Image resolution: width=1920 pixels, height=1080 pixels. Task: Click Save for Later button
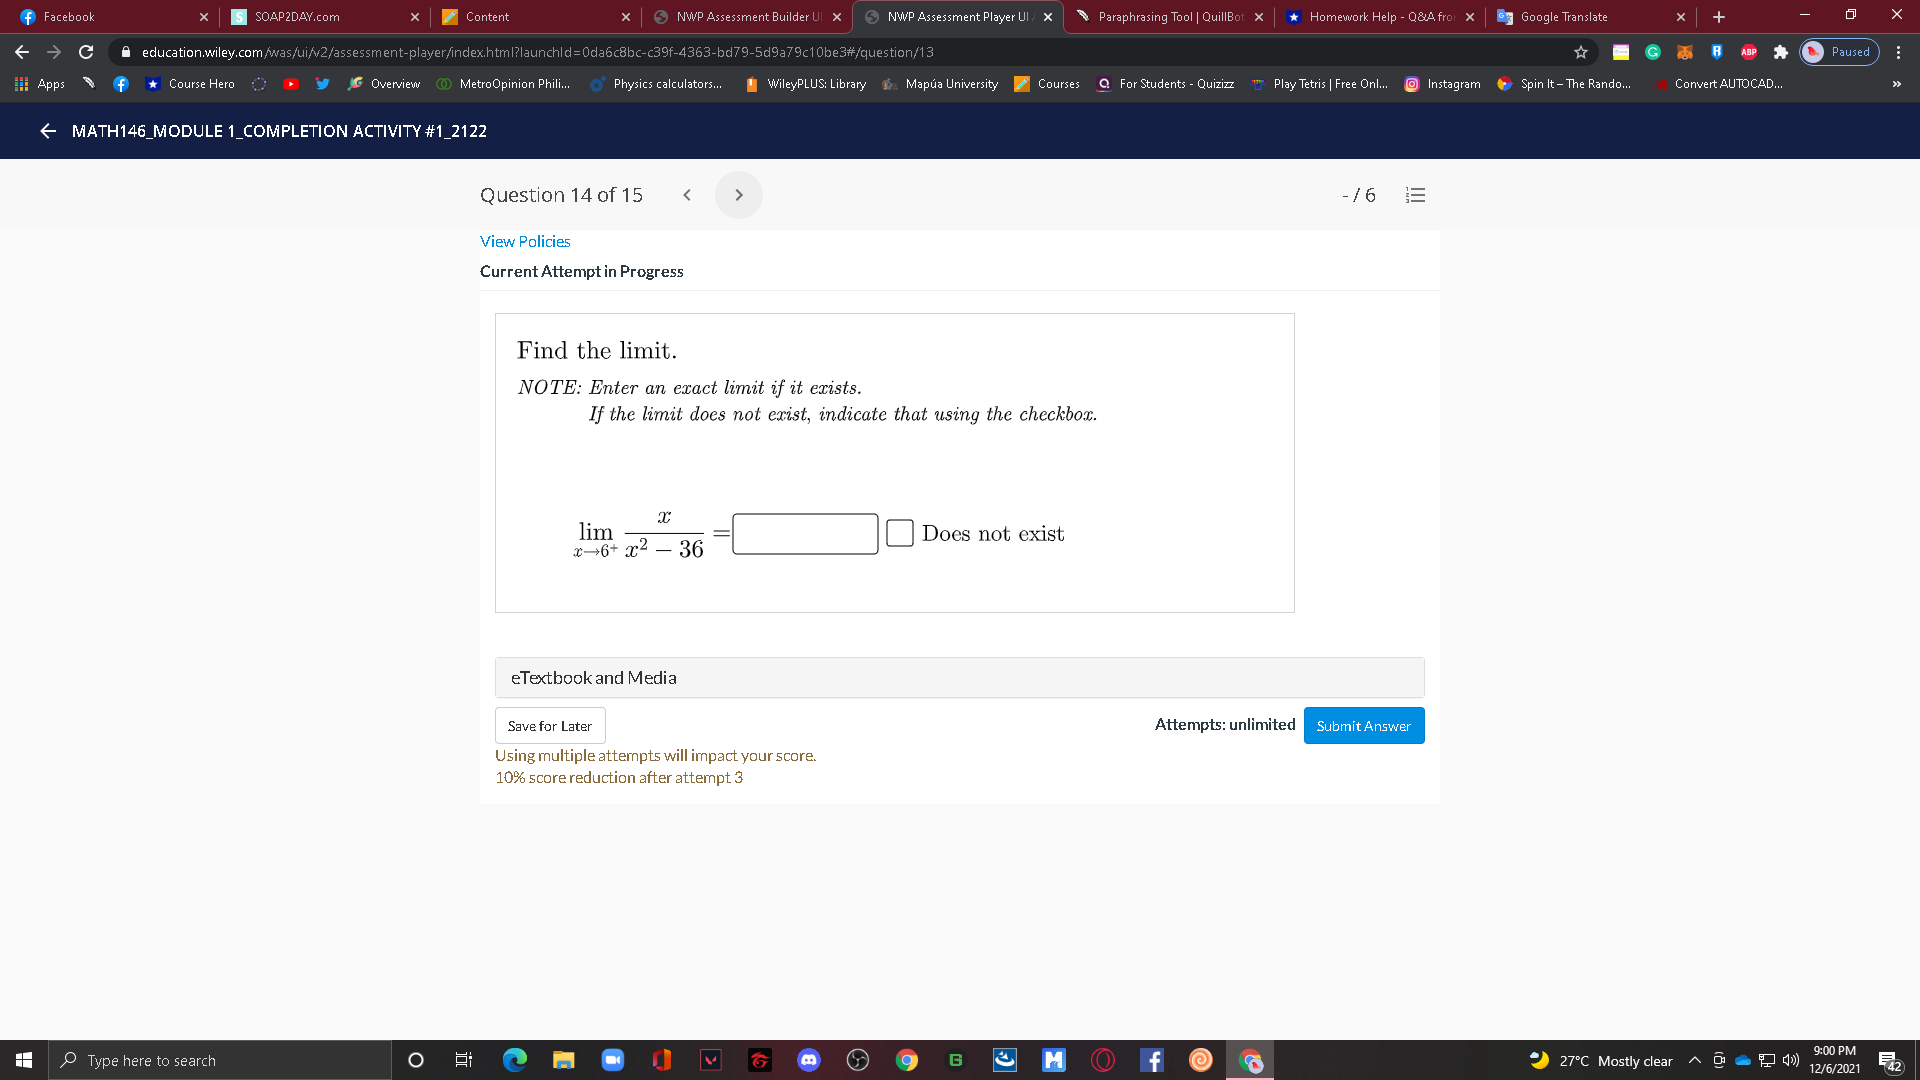tap(549, 725)
